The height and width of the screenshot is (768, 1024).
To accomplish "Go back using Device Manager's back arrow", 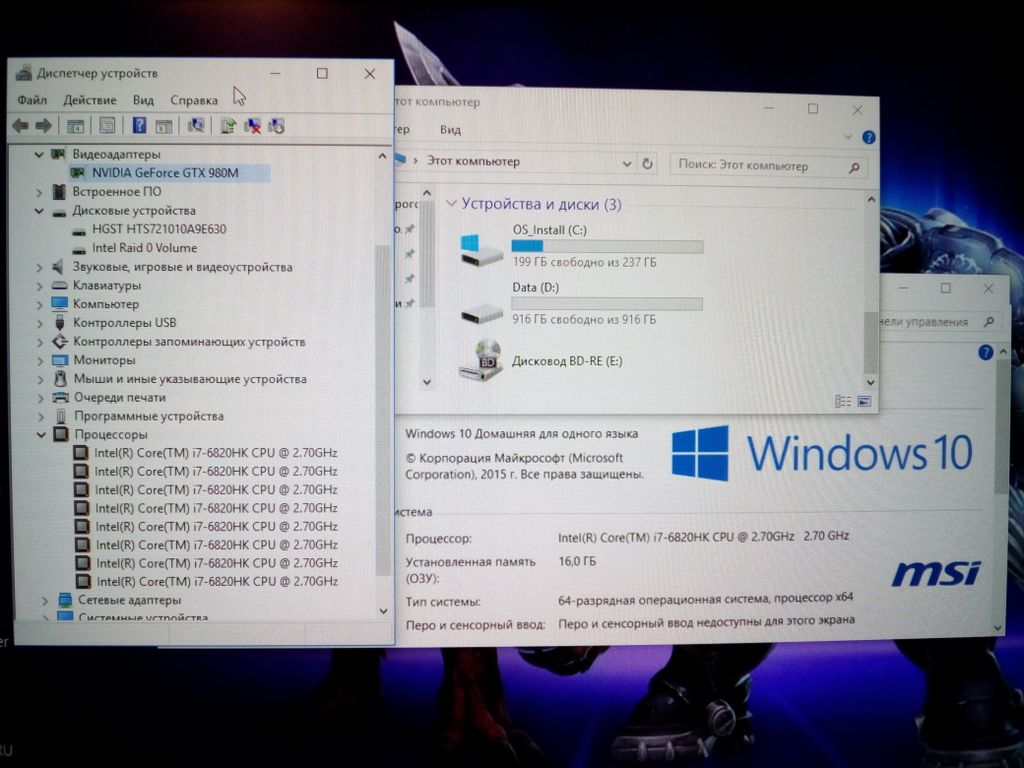I will click(x=20, y=125).
